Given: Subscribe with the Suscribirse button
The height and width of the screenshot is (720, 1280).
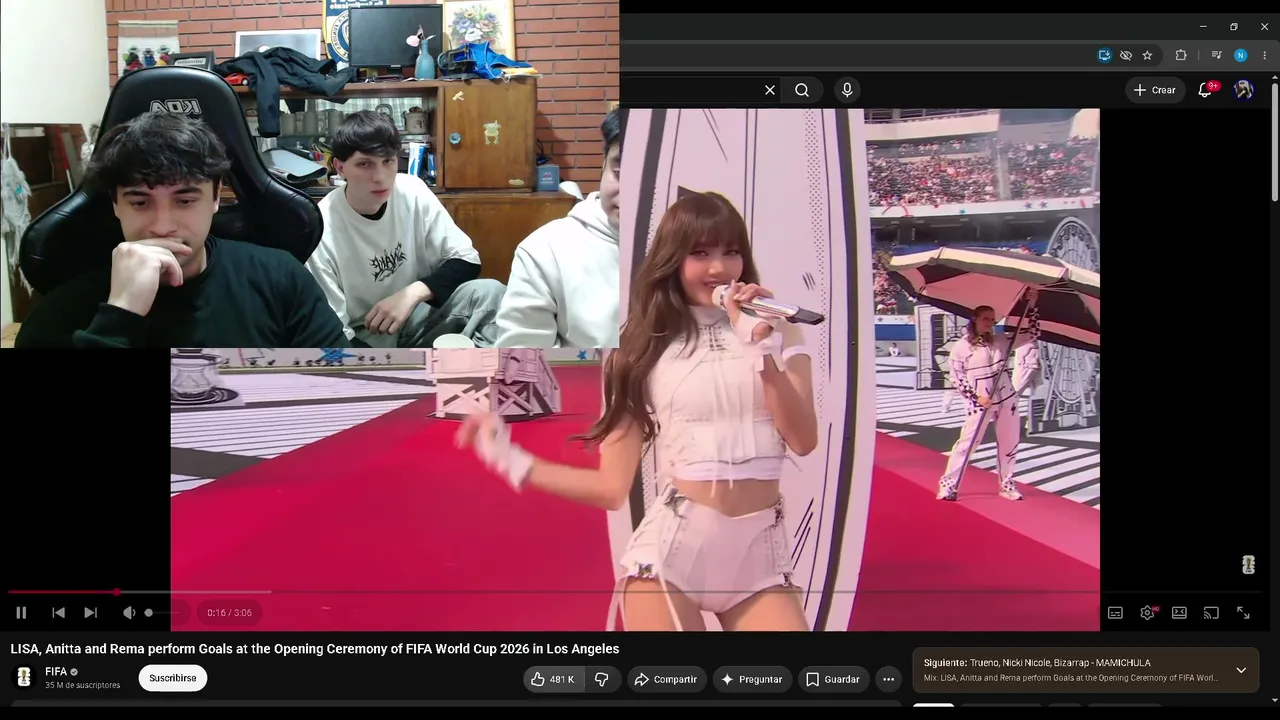Looking at the screenshot, I should coord(173,678).
